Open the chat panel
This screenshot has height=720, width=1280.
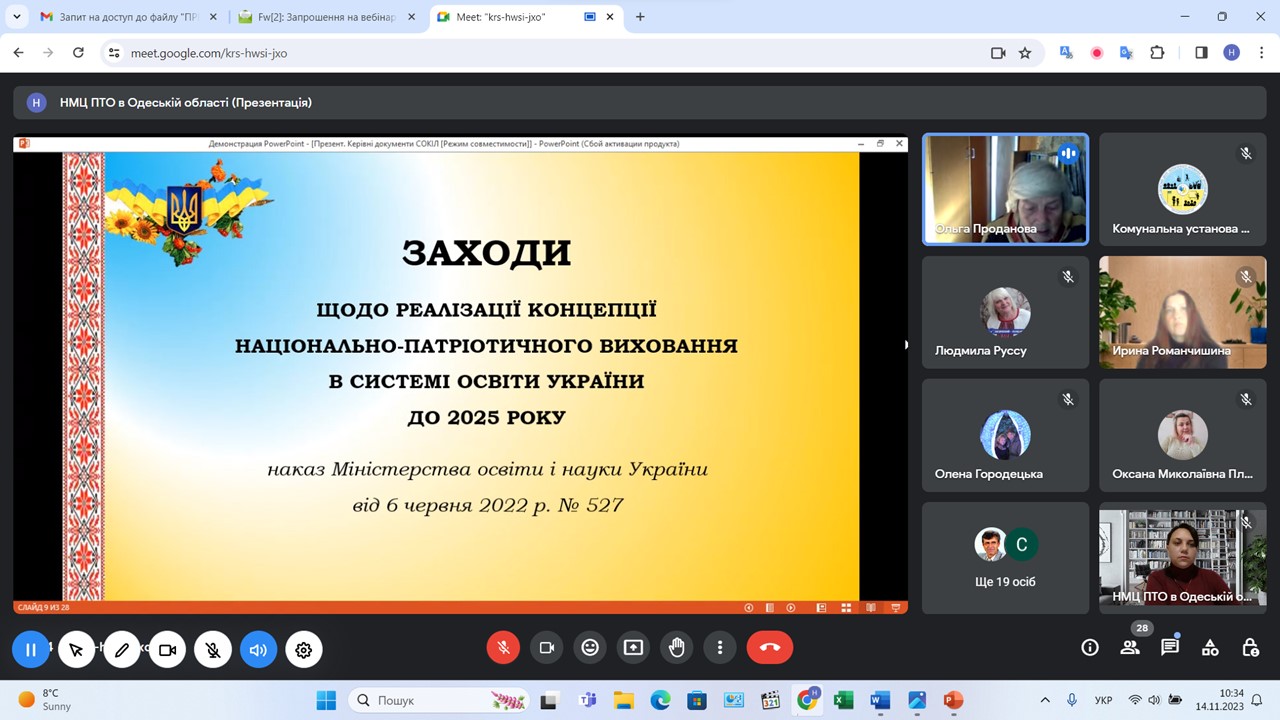[x=1170, y=648]
